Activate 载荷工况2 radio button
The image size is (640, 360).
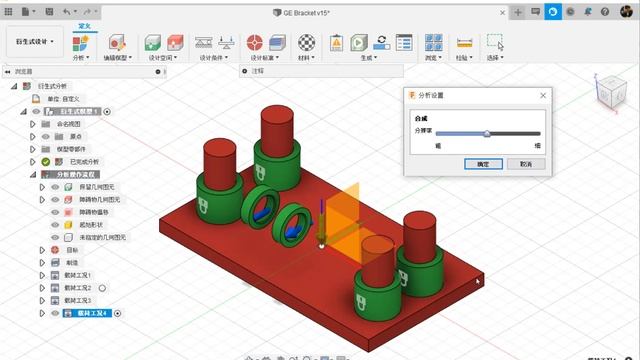102,288
